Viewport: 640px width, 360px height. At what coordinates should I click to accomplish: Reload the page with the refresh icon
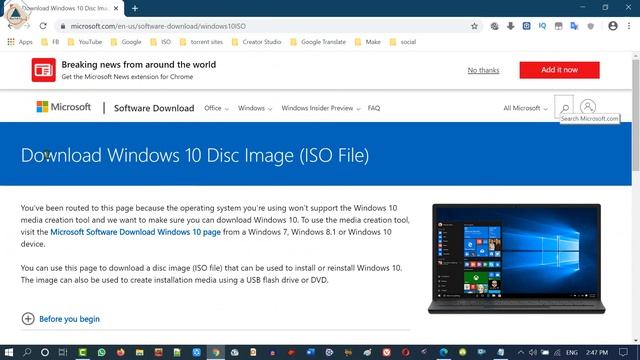pyautogui.click(x=43, y=26)
